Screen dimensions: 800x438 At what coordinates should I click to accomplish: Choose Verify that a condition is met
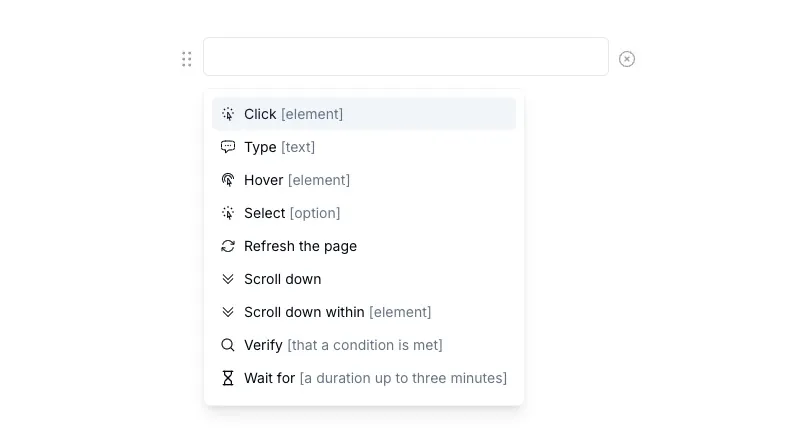click(x=343, y=345)
